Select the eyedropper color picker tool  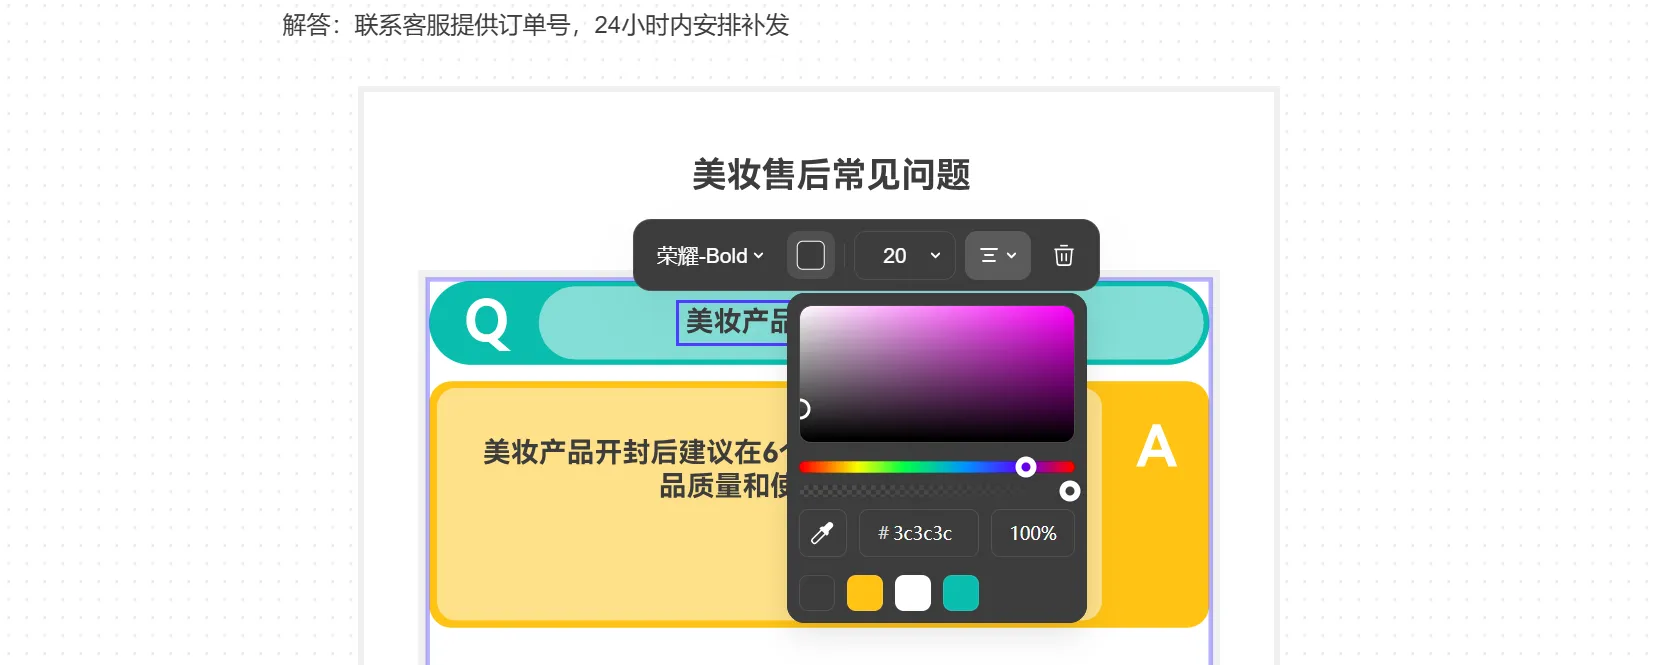point(823,533)
